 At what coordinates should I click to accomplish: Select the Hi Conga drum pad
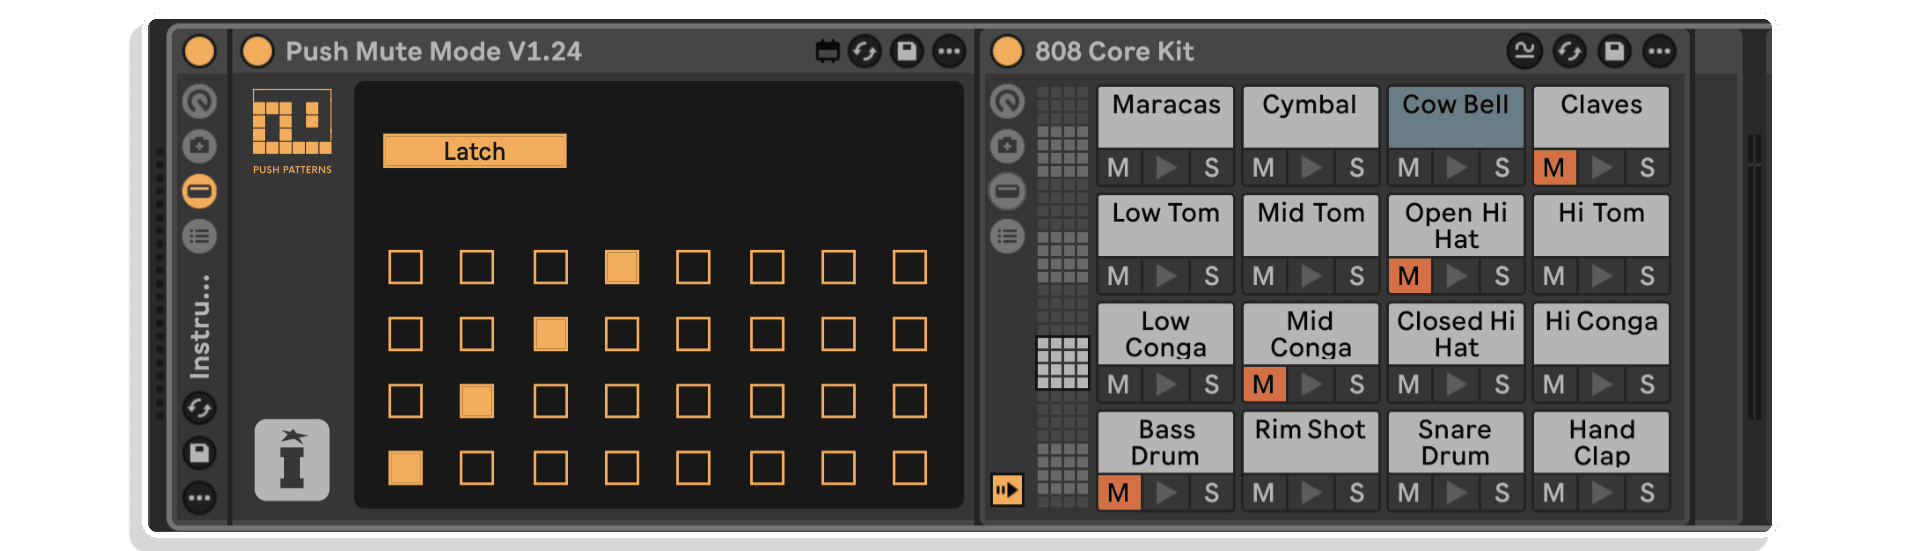pyautogui.click(x=1601, y=334)
